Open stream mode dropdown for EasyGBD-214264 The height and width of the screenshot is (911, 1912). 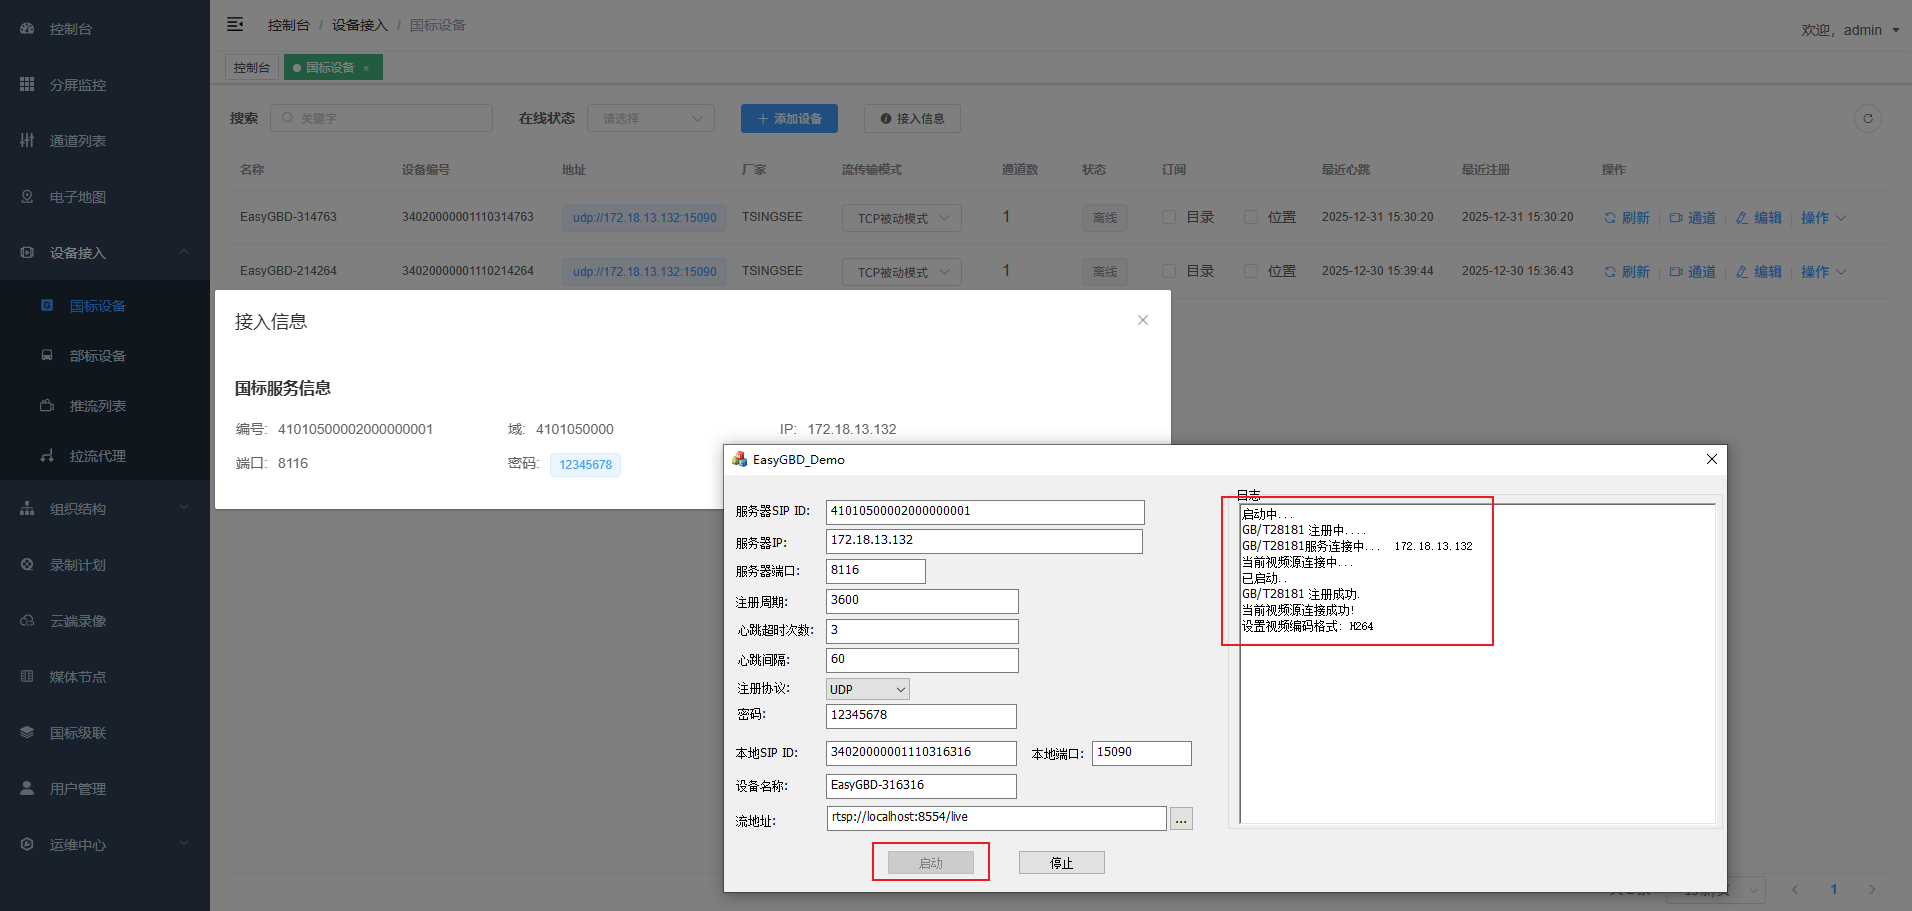tap(902, 272)
